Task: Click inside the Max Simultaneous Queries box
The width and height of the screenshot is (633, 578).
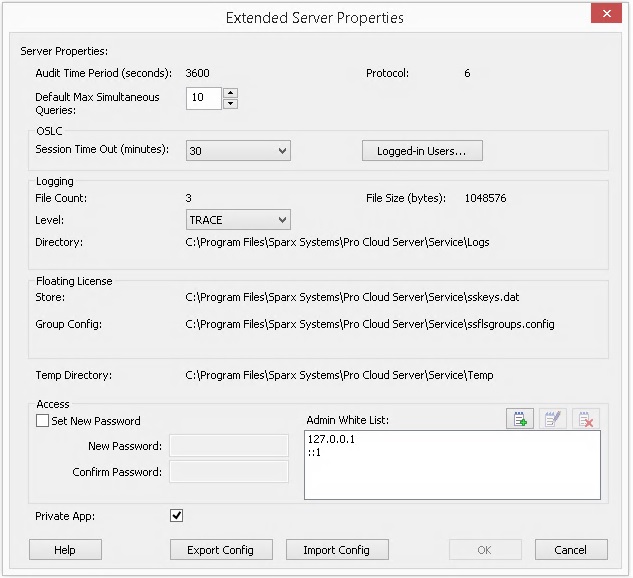Action: tap(204, 98)
